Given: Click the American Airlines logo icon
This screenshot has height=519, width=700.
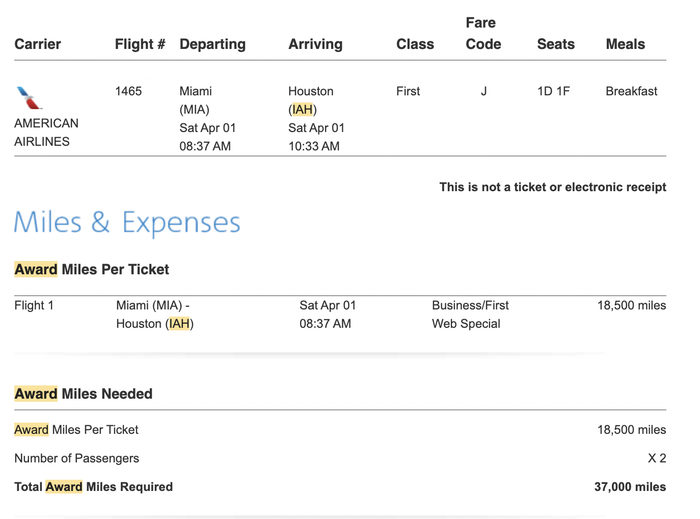Looking at the screenshot, I should point(29,98).
